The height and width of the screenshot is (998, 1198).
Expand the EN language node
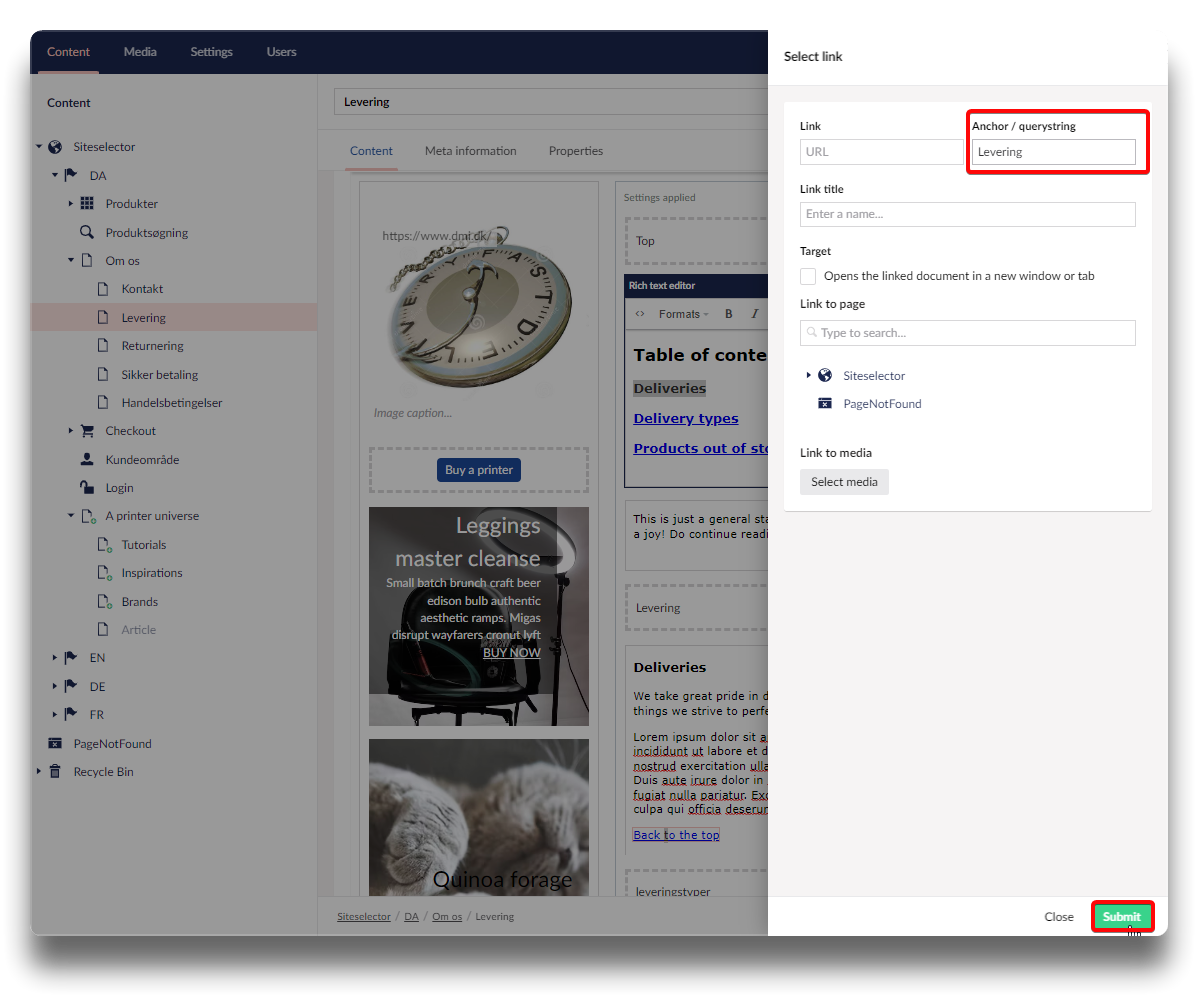coord(55,658)
